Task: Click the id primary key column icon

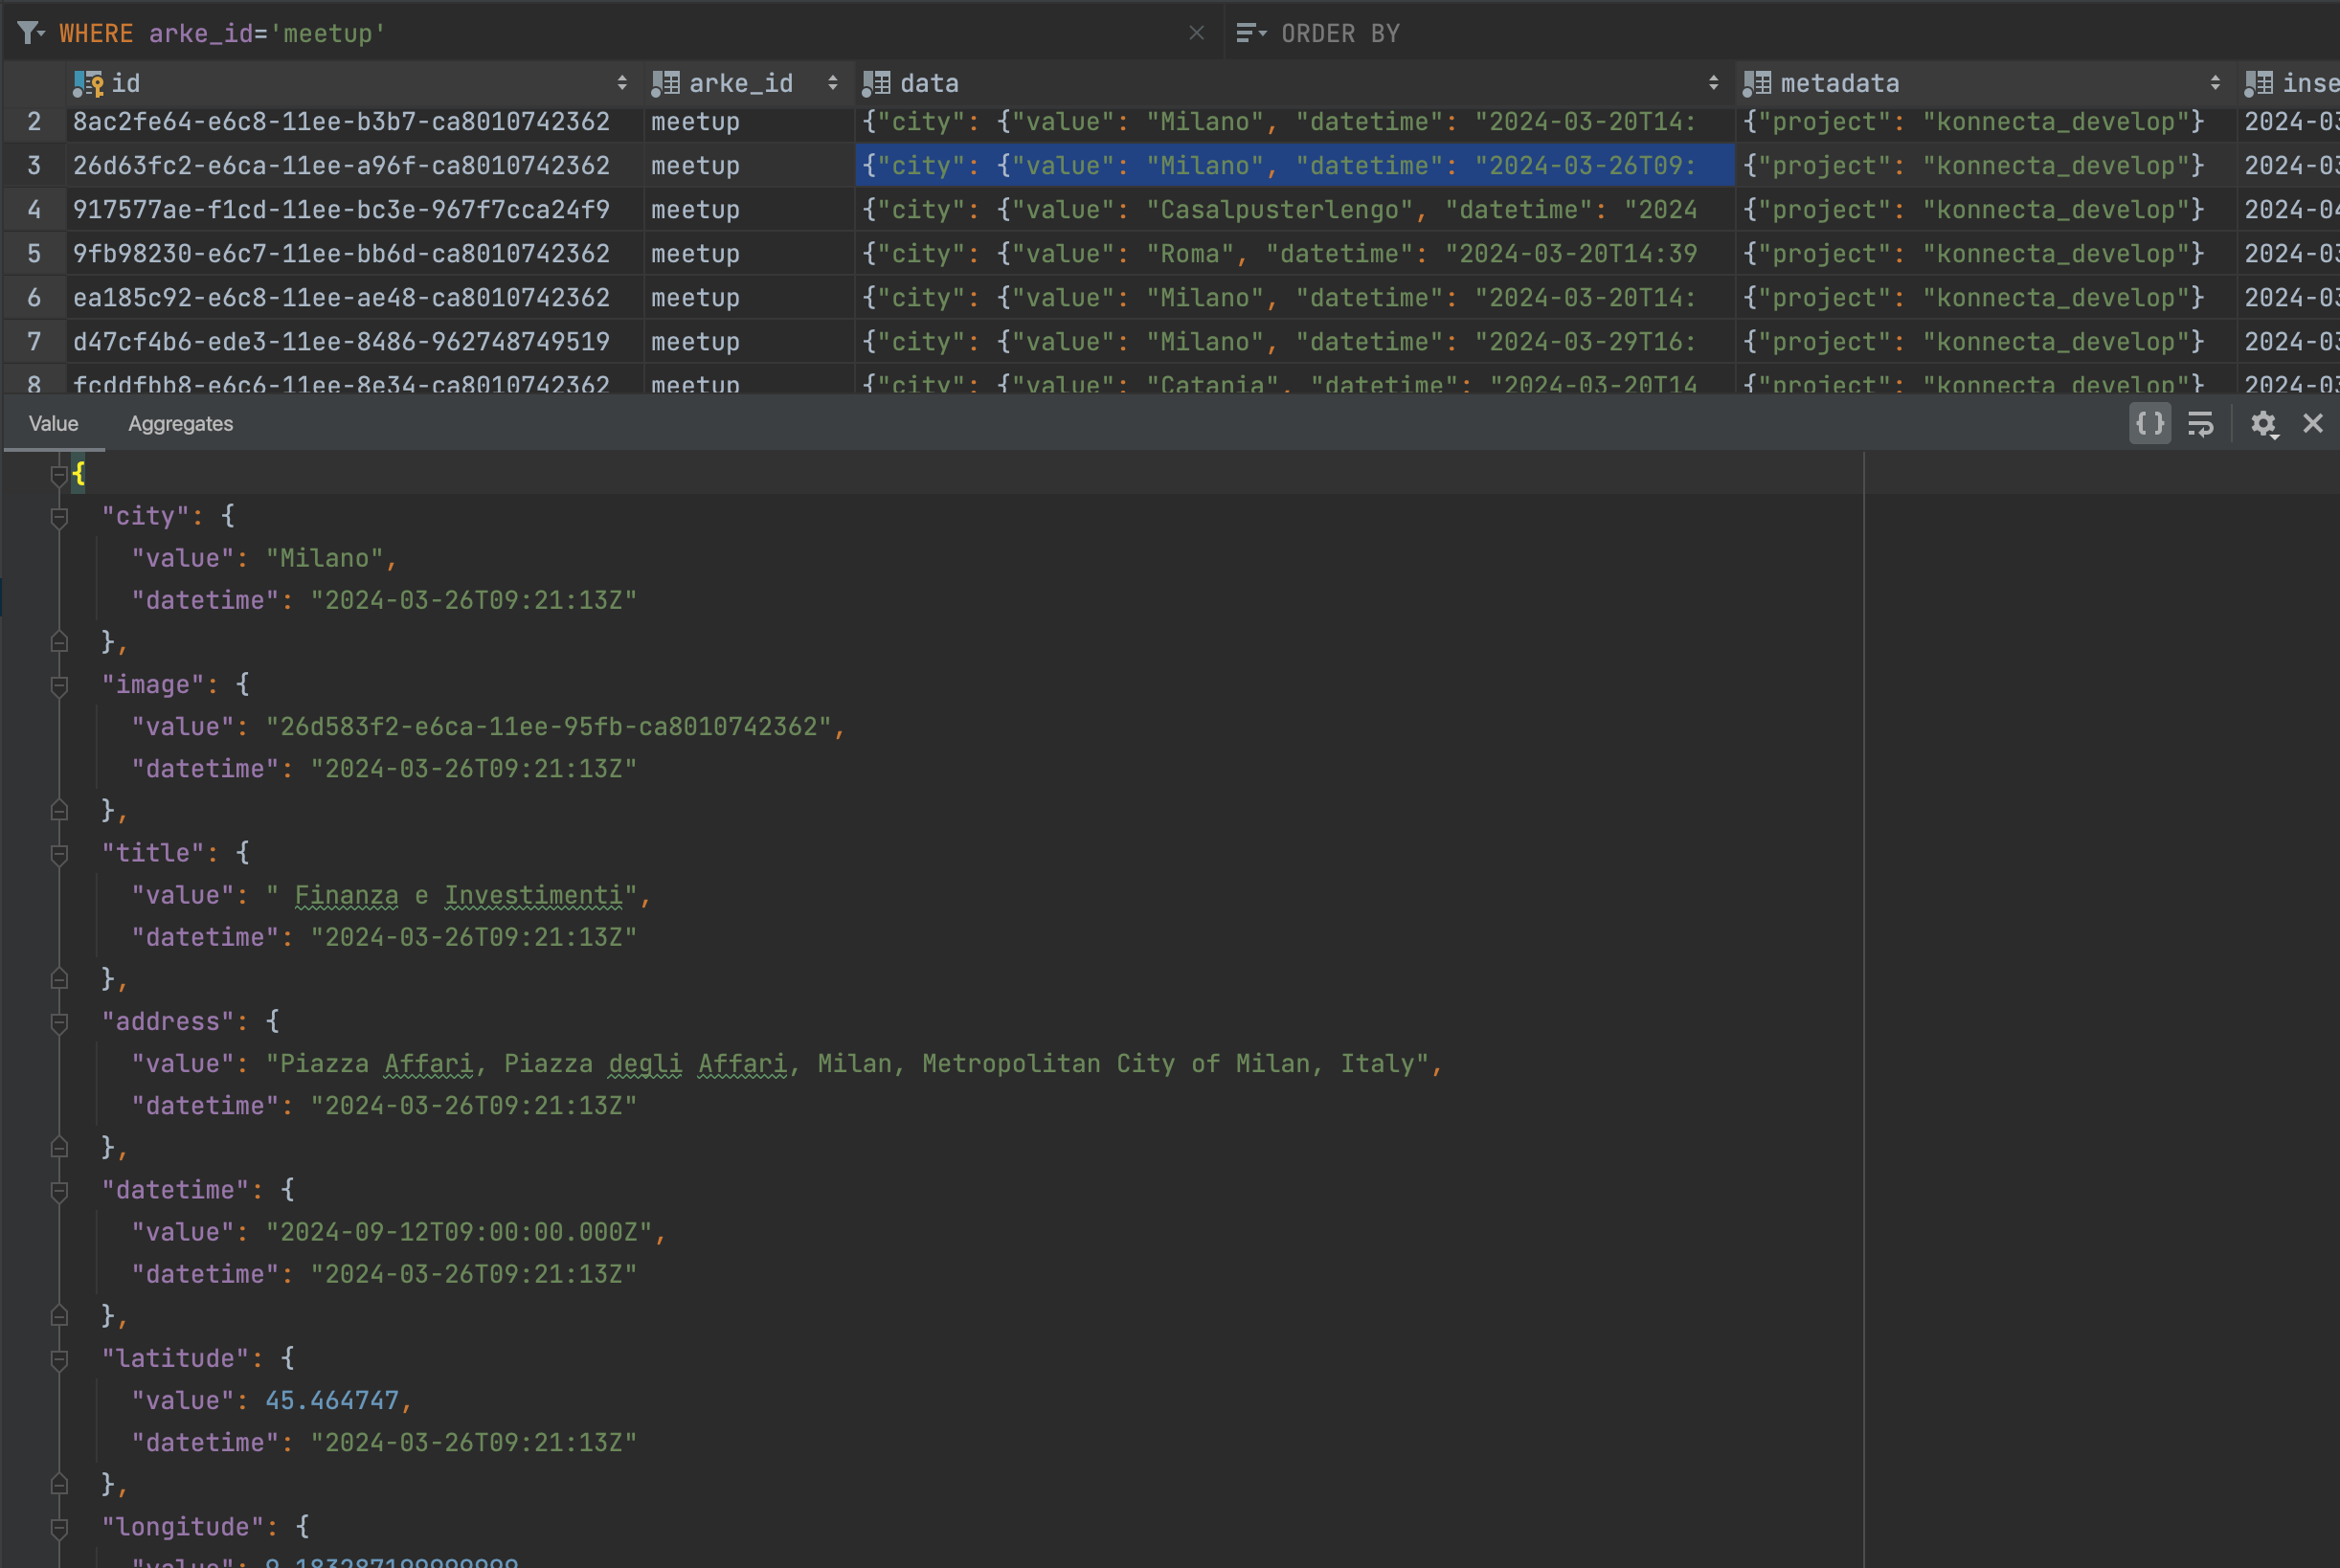Action: 88,84
